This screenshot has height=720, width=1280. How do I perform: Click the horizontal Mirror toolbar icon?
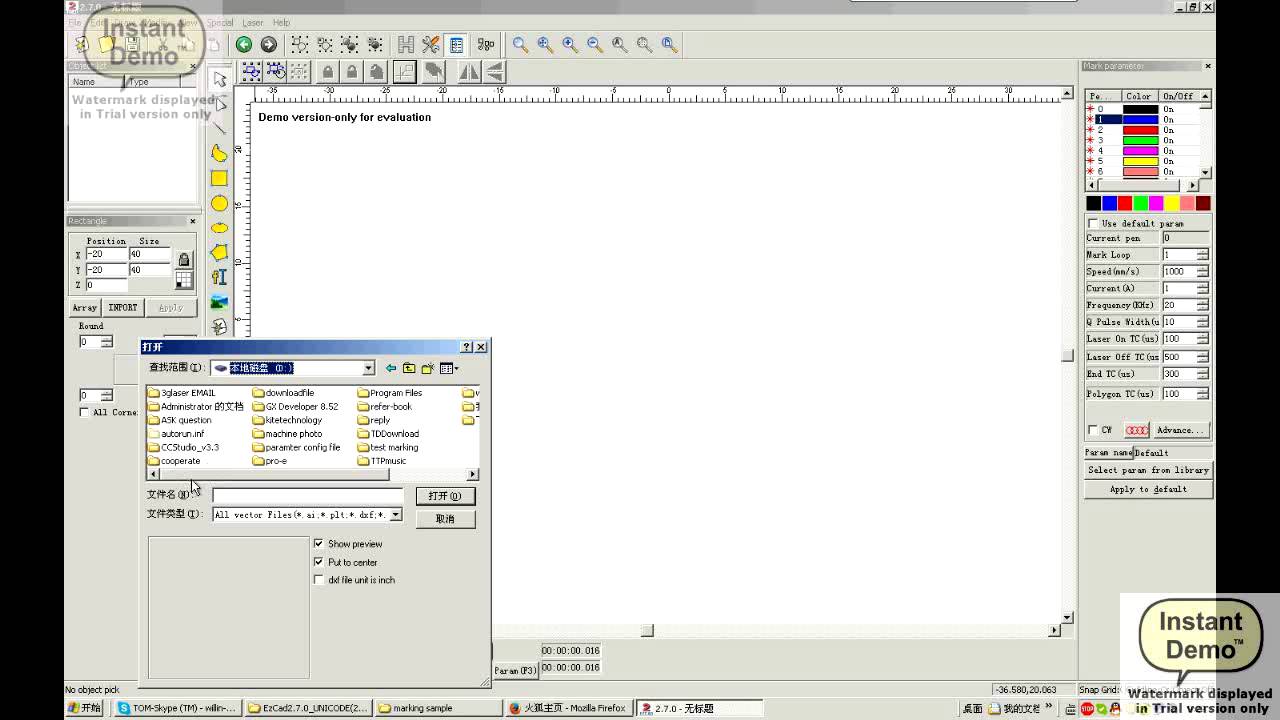pos(469,71)
